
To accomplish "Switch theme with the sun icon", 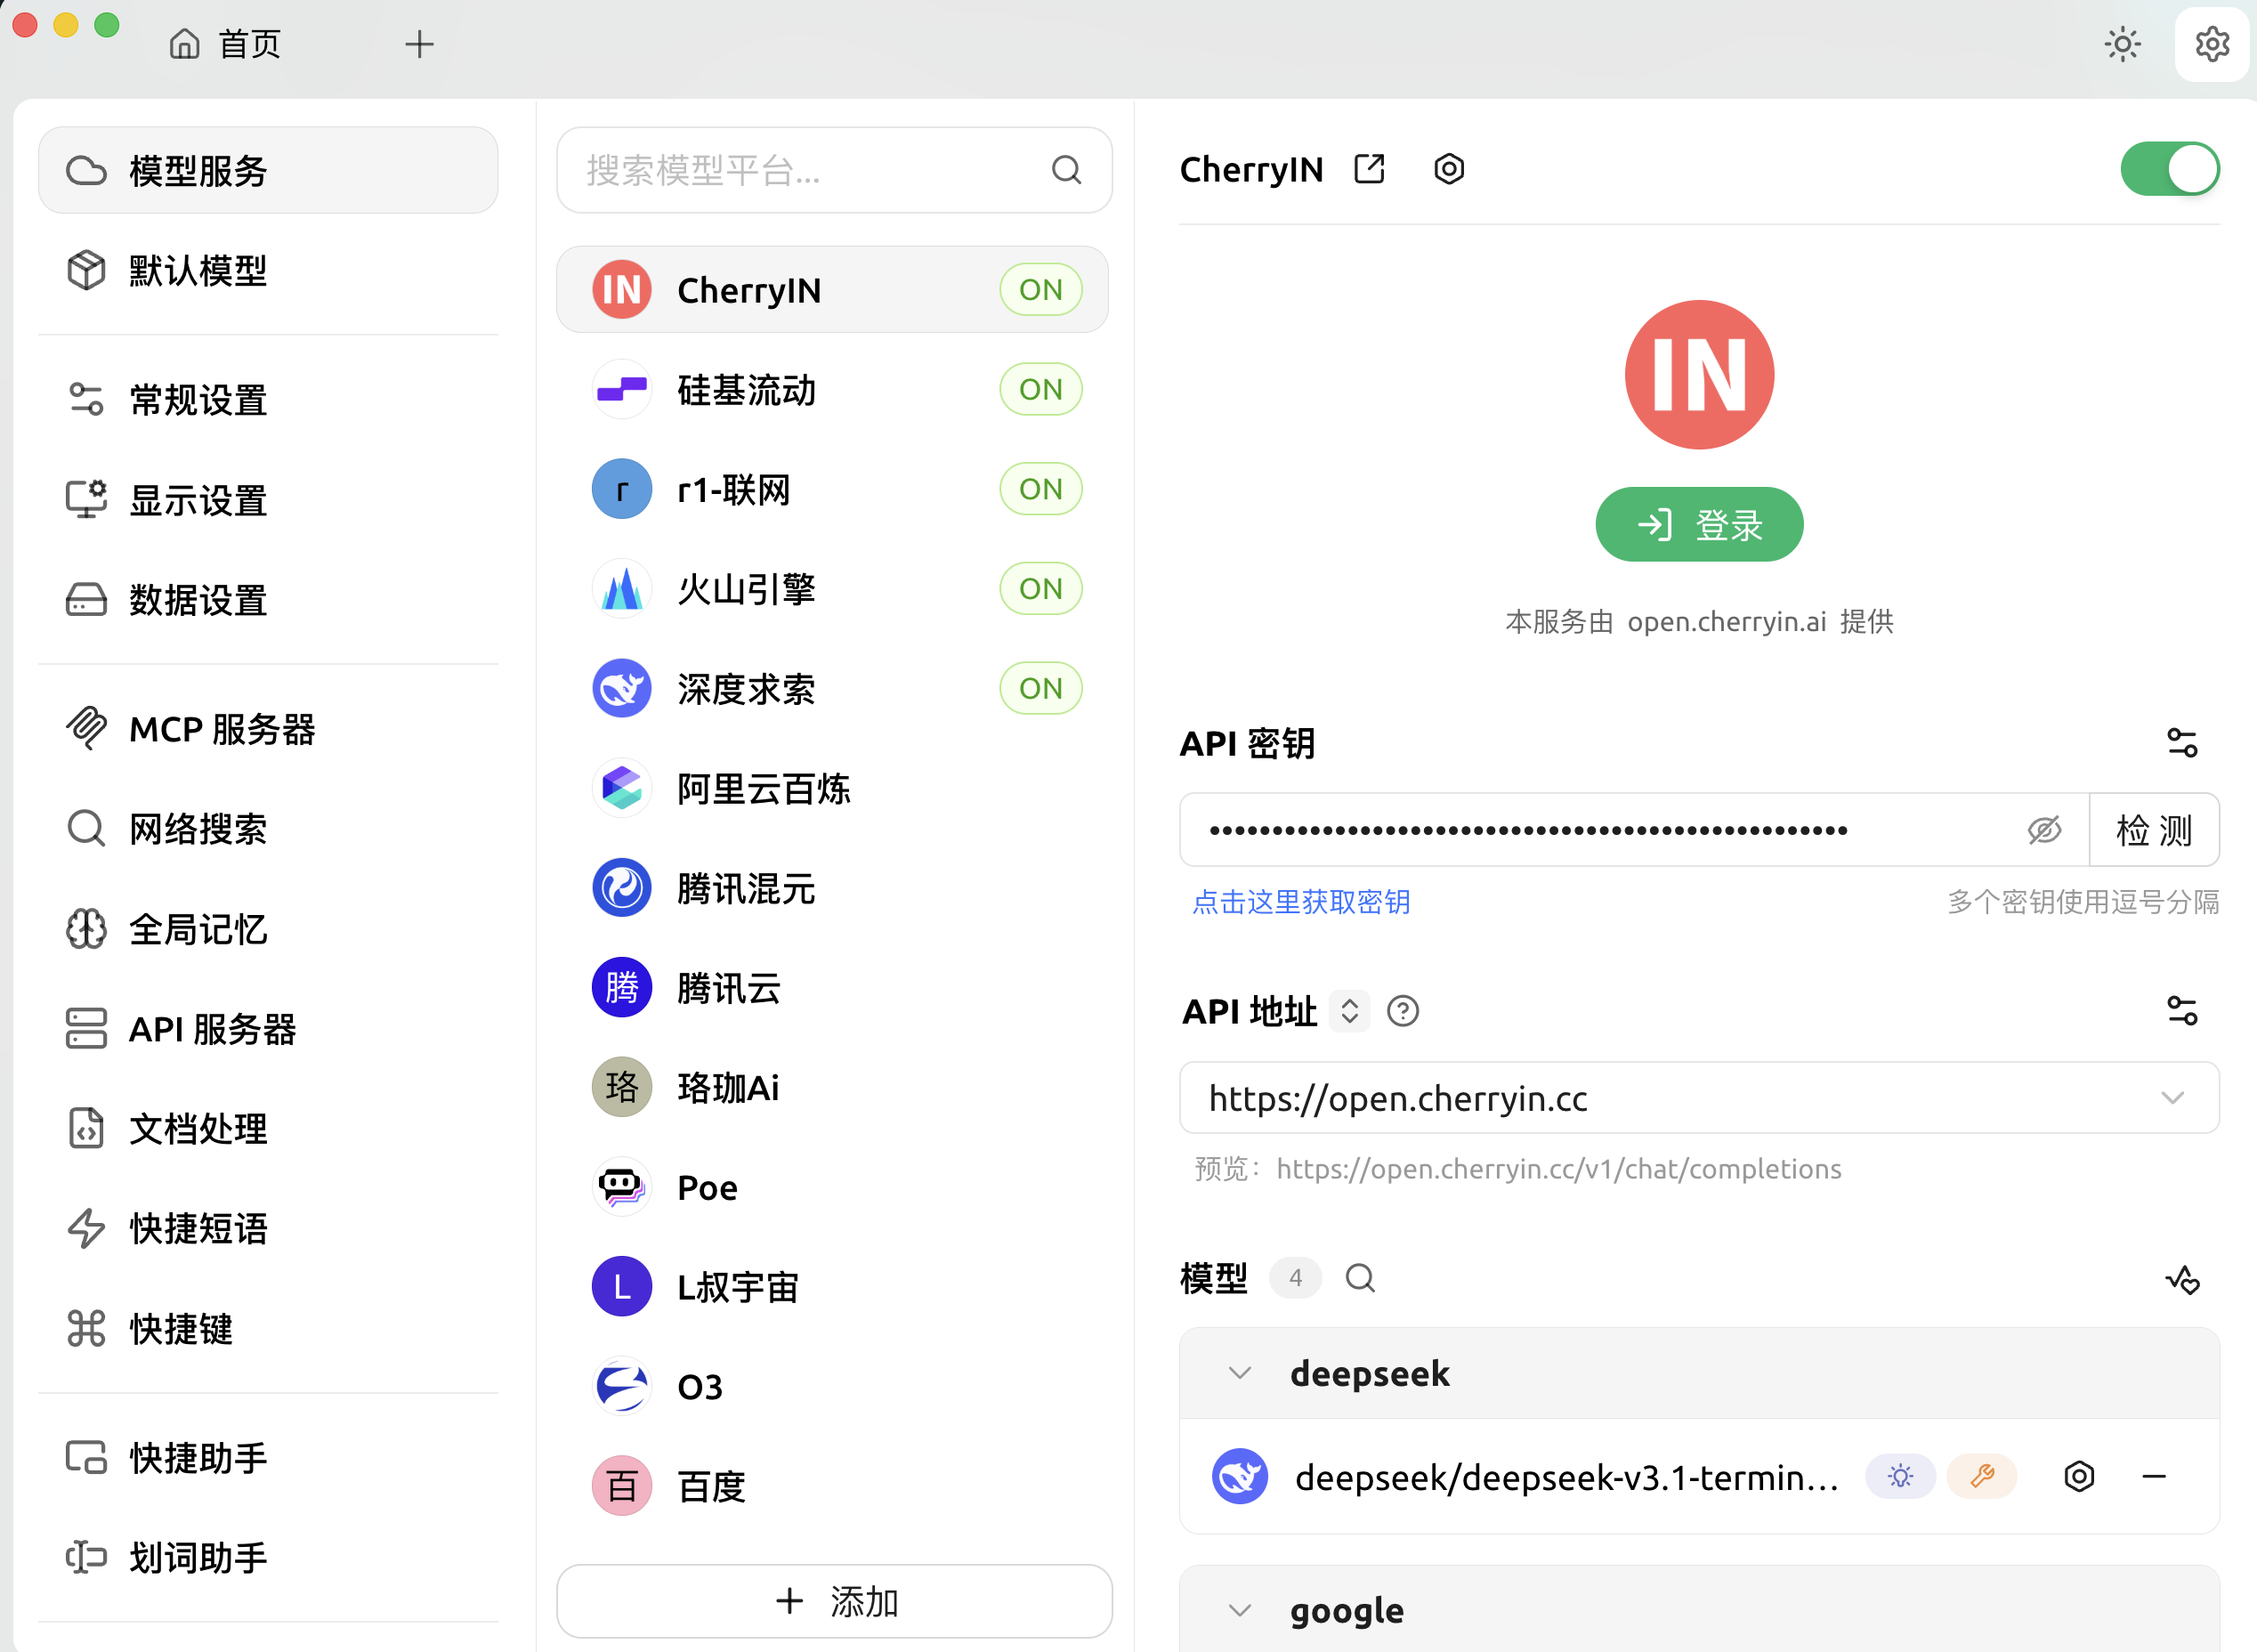I will click(2122, 44).
